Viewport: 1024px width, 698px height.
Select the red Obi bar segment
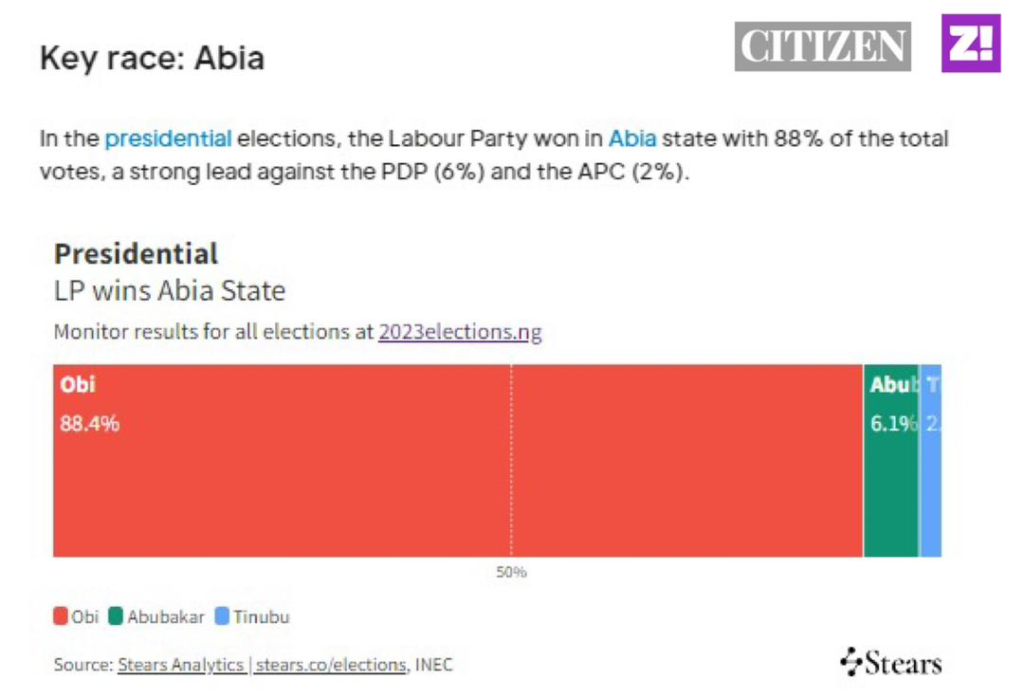457,480
